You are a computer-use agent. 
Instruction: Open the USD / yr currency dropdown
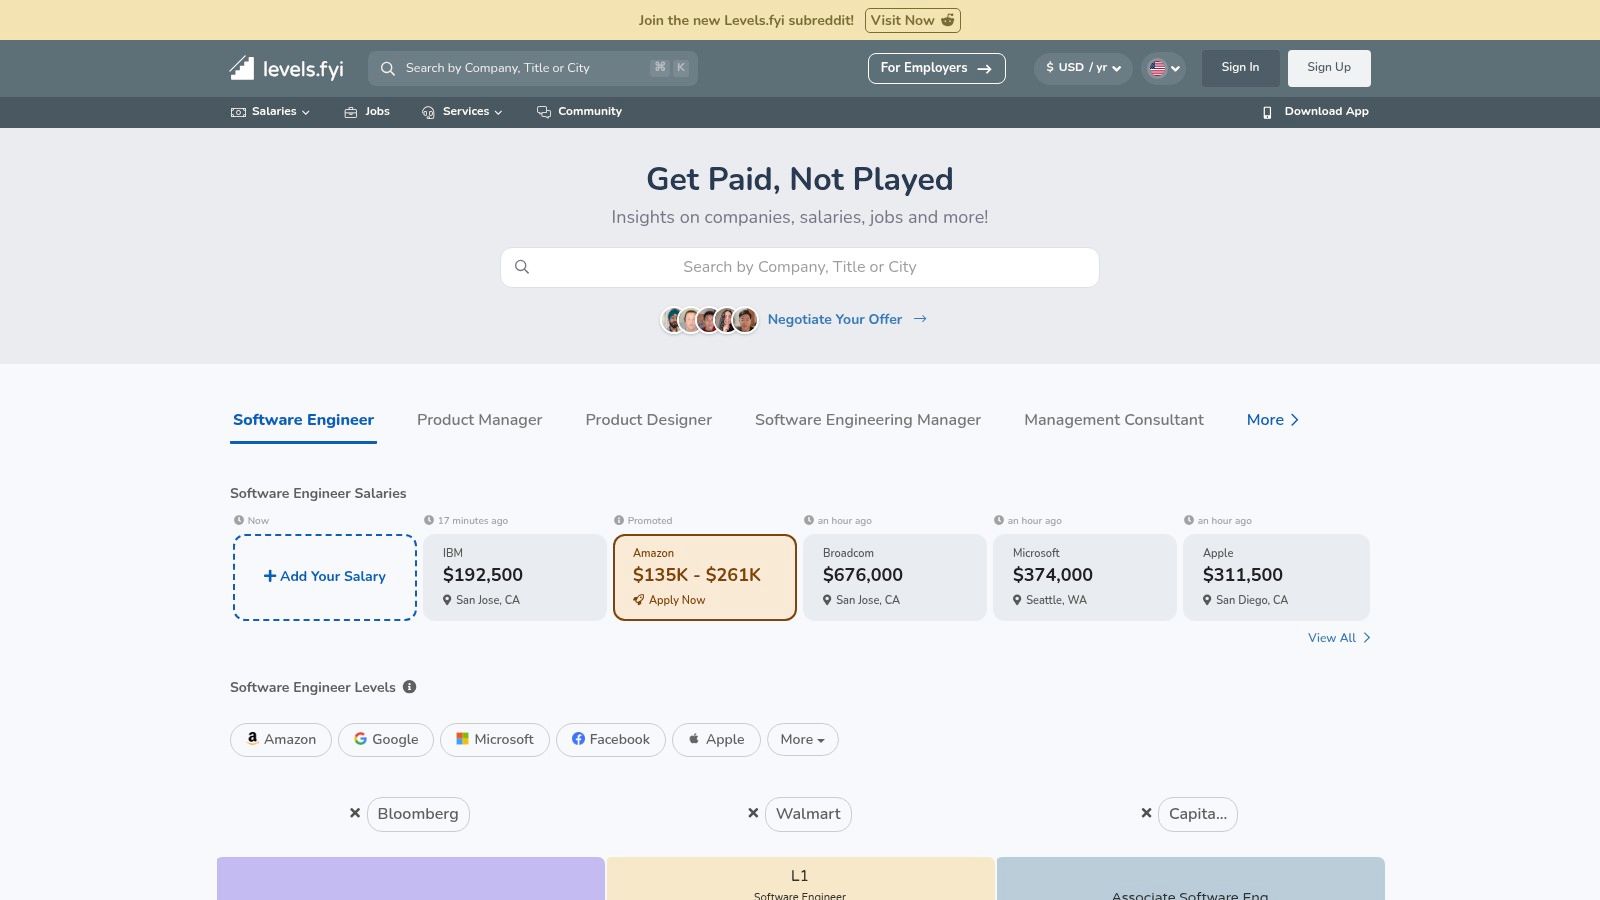(1083, 68)
